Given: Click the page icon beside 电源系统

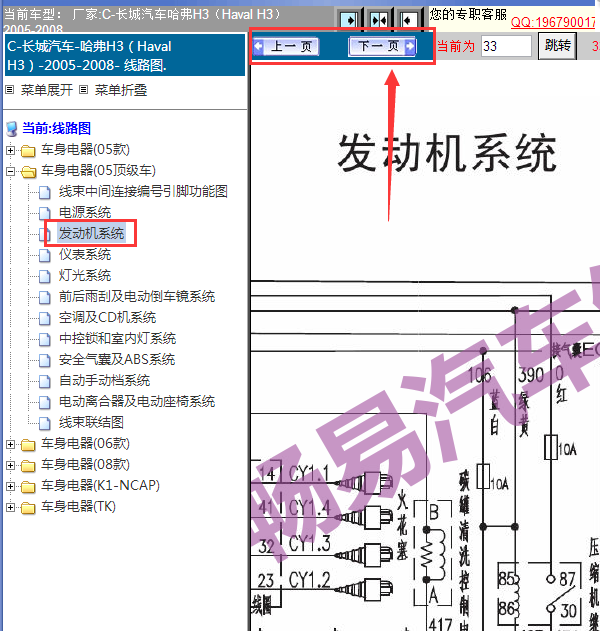Looking at the screenshot, I should click(x=45, y=213).
